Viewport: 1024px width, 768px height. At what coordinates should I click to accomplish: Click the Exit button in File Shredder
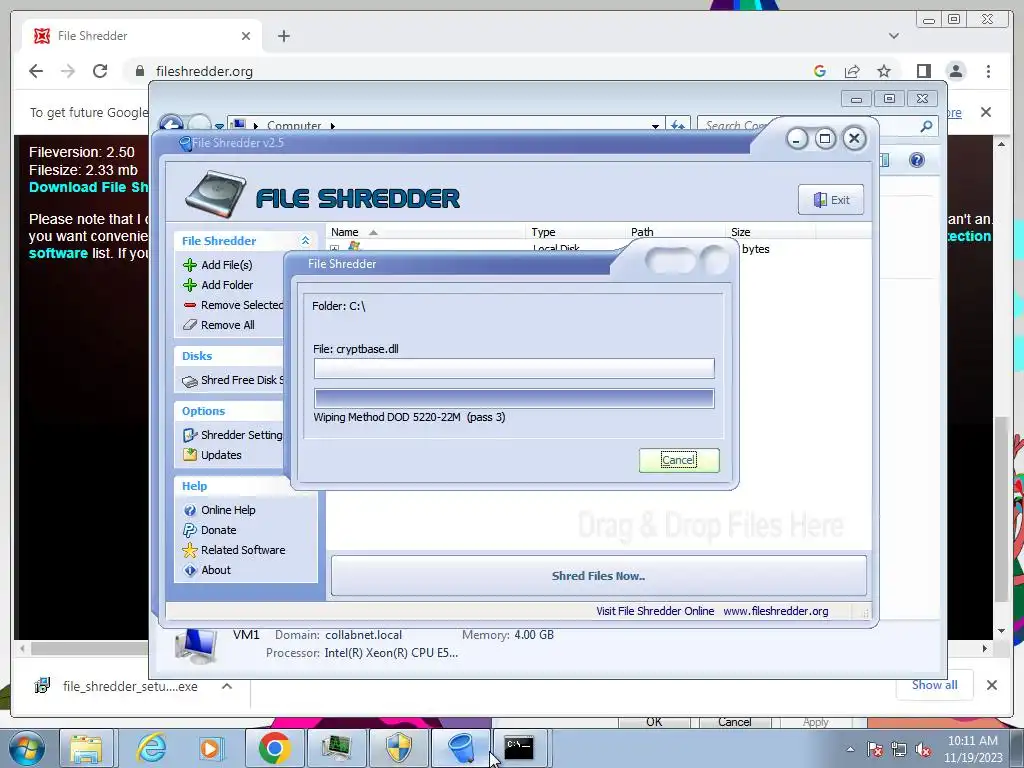coord(831,200)
